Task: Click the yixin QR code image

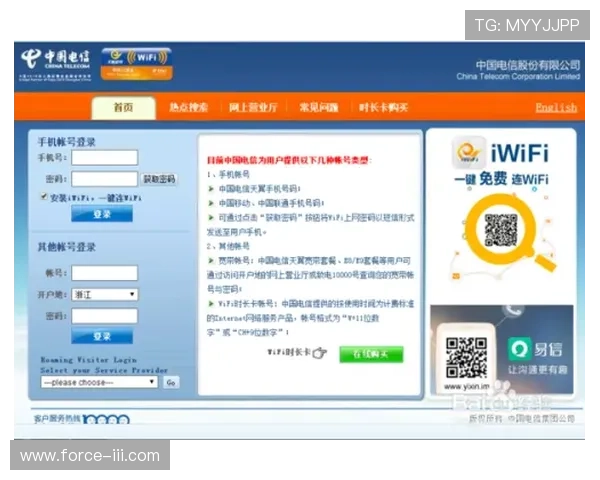Action: click(x=466, y=358)
